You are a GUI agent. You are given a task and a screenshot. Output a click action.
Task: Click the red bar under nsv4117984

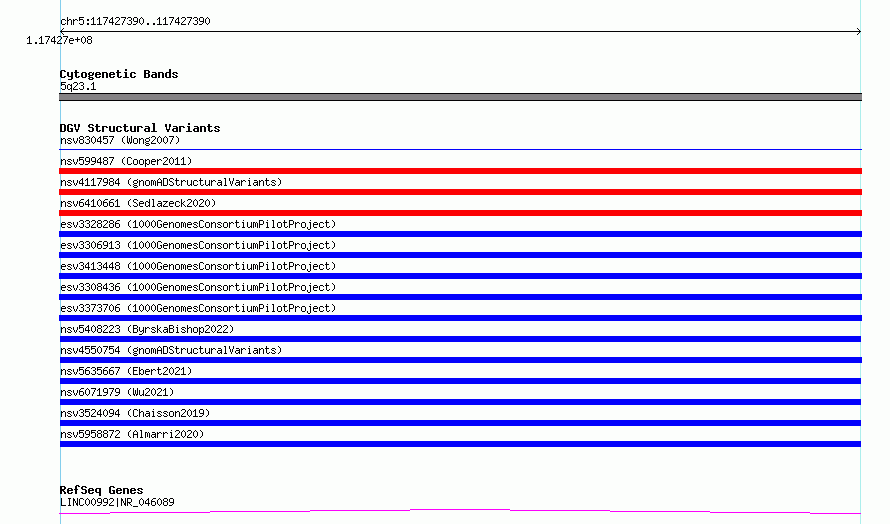[460, 192]
